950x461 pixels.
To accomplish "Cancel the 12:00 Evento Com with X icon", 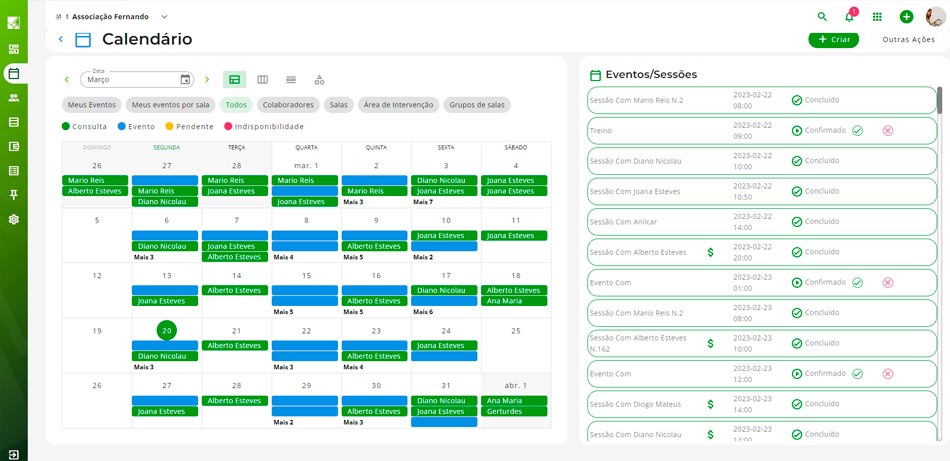I will click(888, 374).
